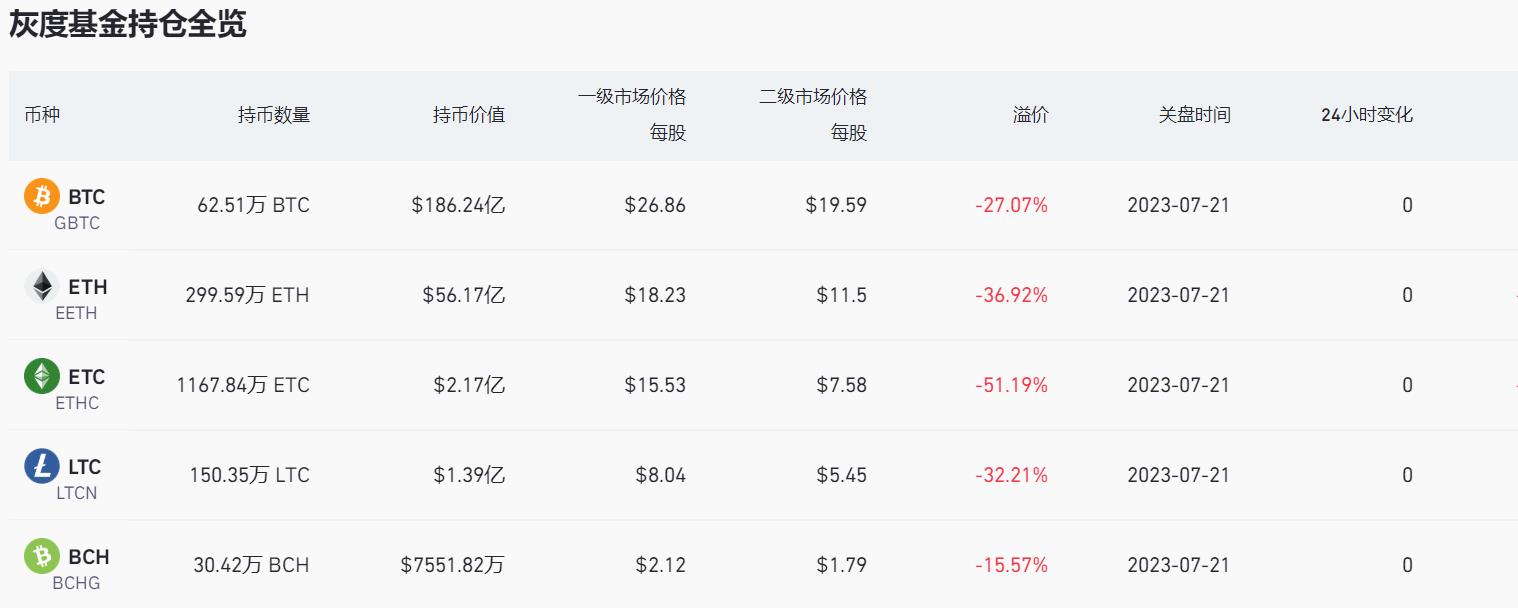Click the 24小时变化 column header
This screenshot has height=608, width=1518.
1367,115
